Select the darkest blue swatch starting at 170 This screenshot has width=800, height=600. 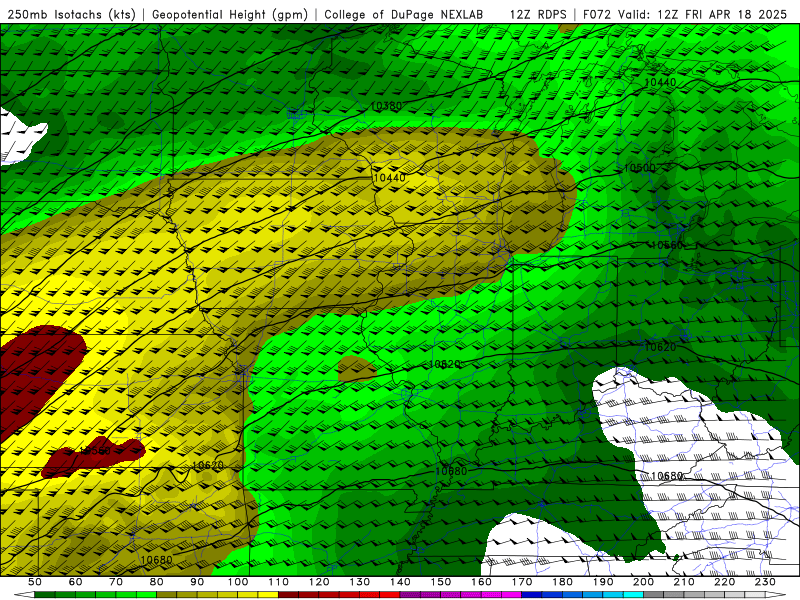[x=532, y=595]
